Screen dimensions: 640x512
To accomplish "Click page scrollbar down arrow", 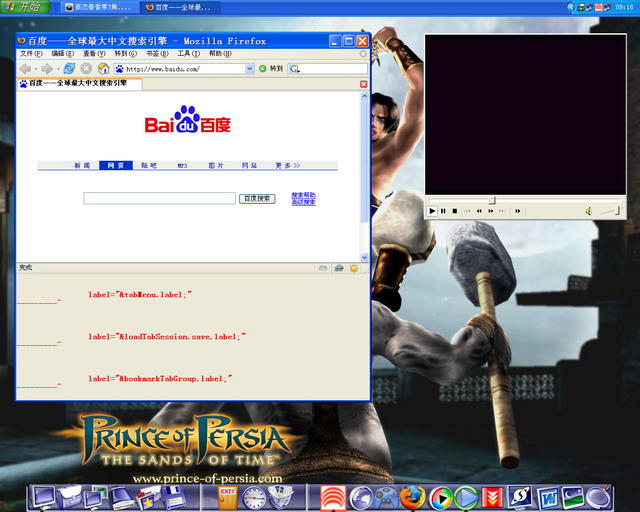I will 364,257.
